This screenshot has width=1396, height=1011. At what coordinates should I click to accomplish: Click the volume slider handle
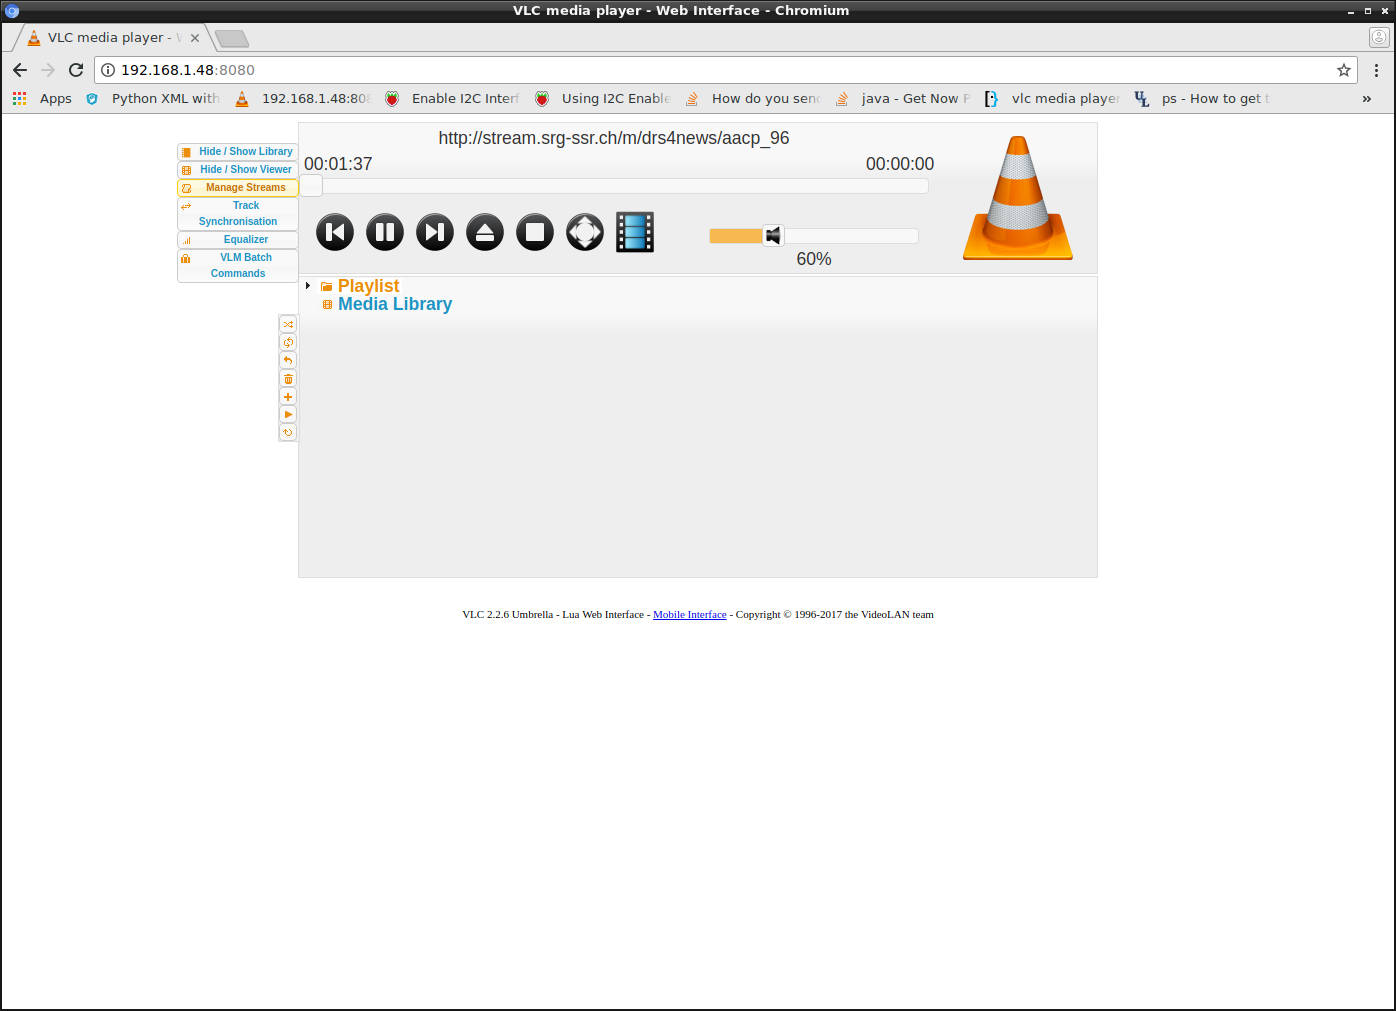(x=773, y=236)
